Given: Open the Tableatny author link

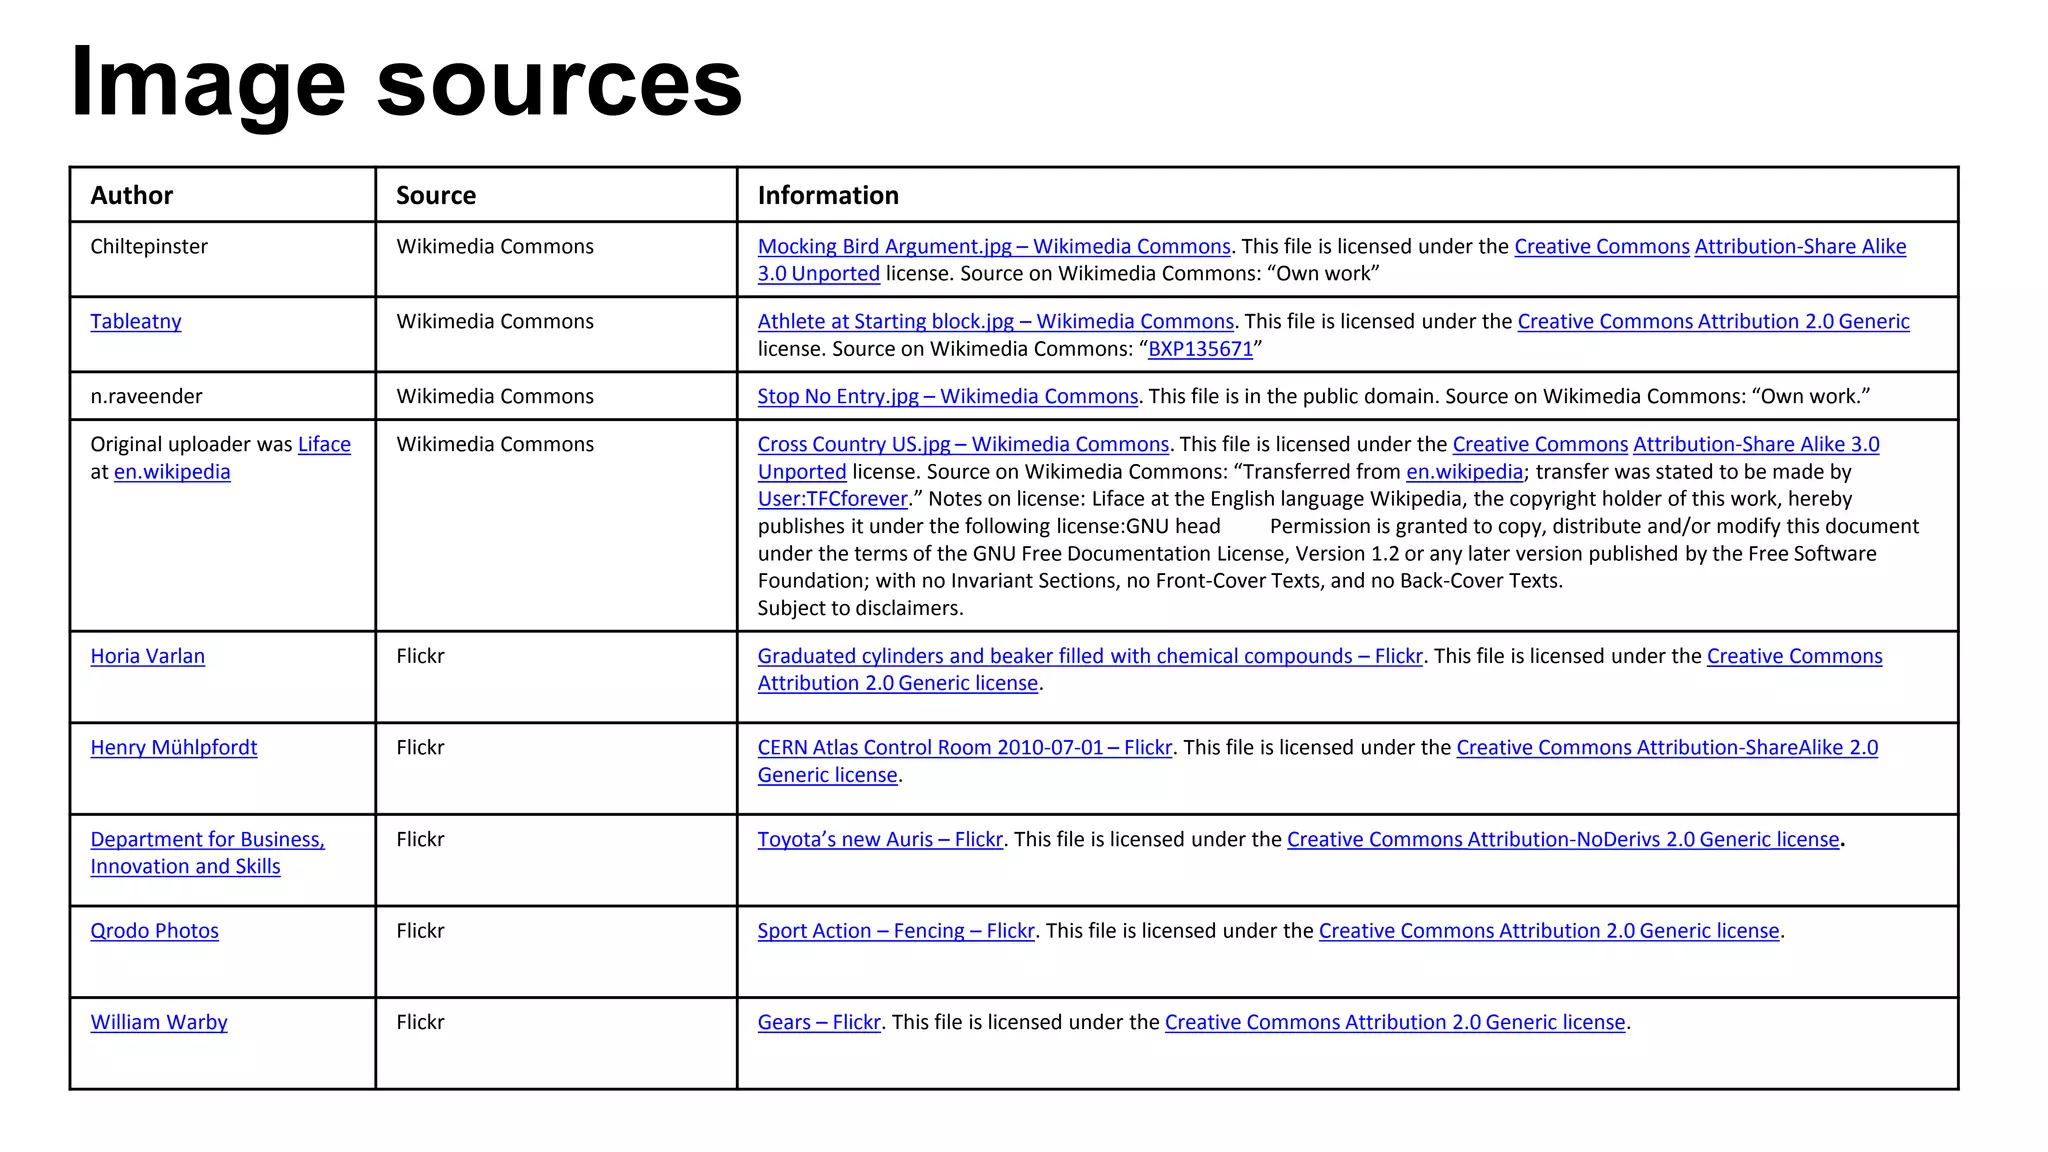Looking at the screenshot, I should [136, 322].
